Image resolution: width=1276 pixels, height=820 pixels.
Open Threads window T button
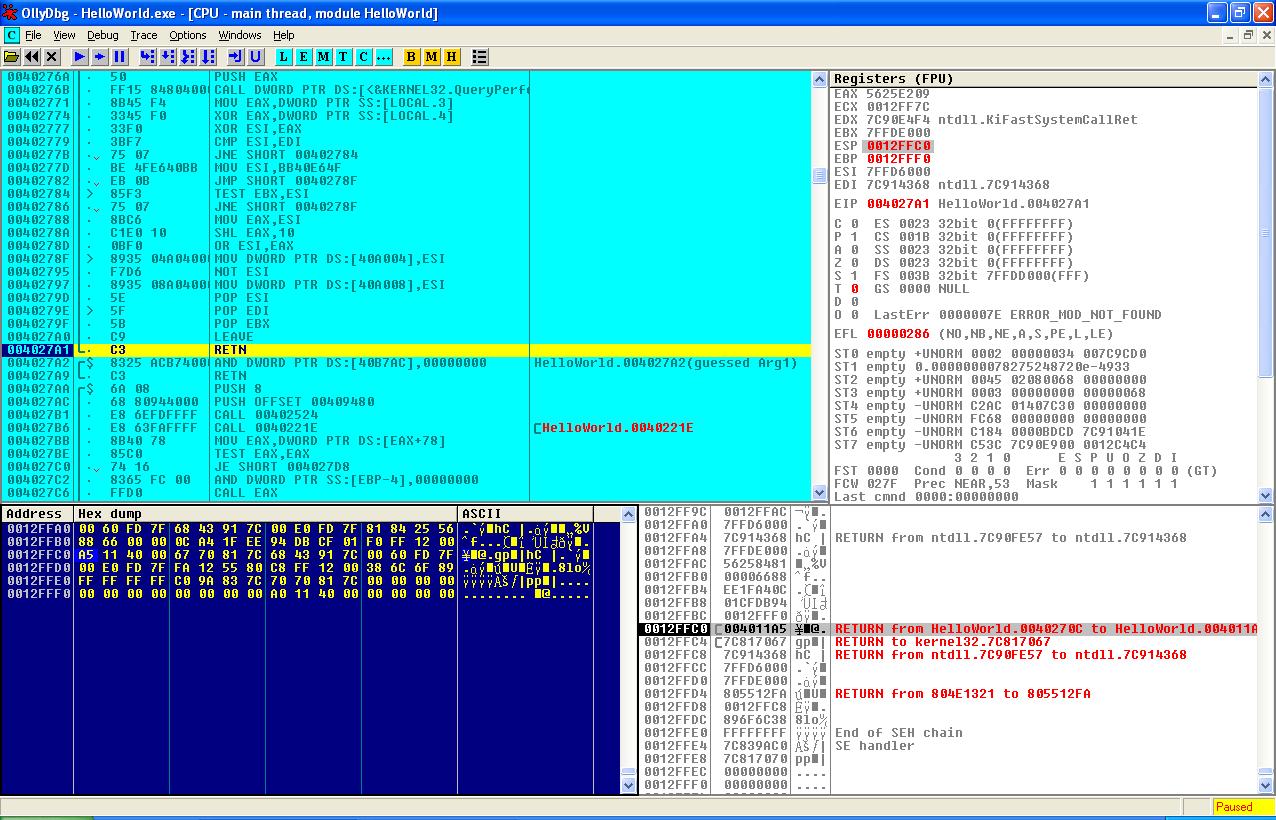click(x=344, y=57)
